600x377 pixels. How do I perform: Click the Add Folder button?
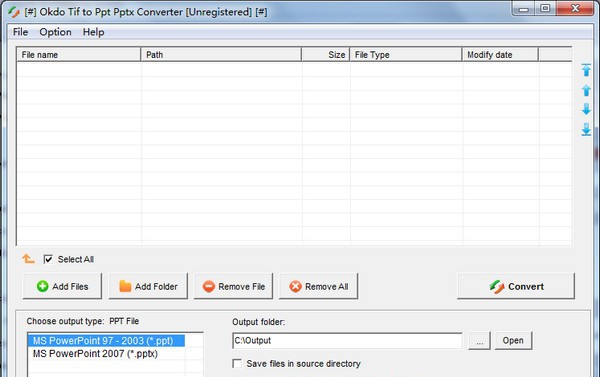pos(148,286)
